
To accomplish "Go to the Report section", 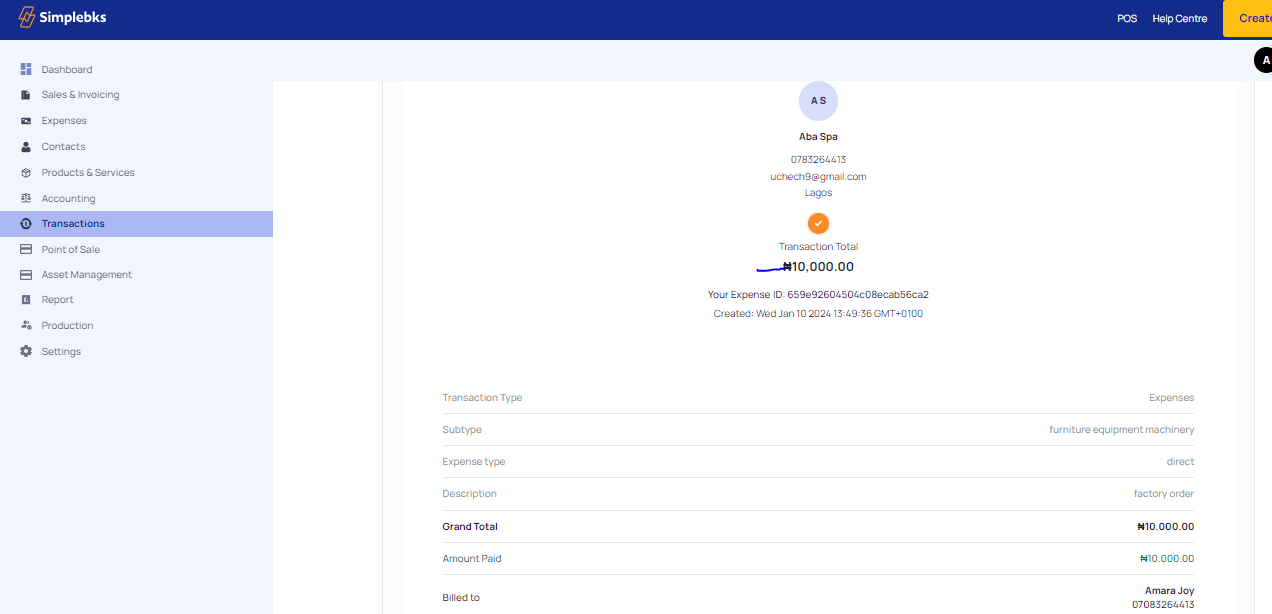I will (x=57, y=300).
